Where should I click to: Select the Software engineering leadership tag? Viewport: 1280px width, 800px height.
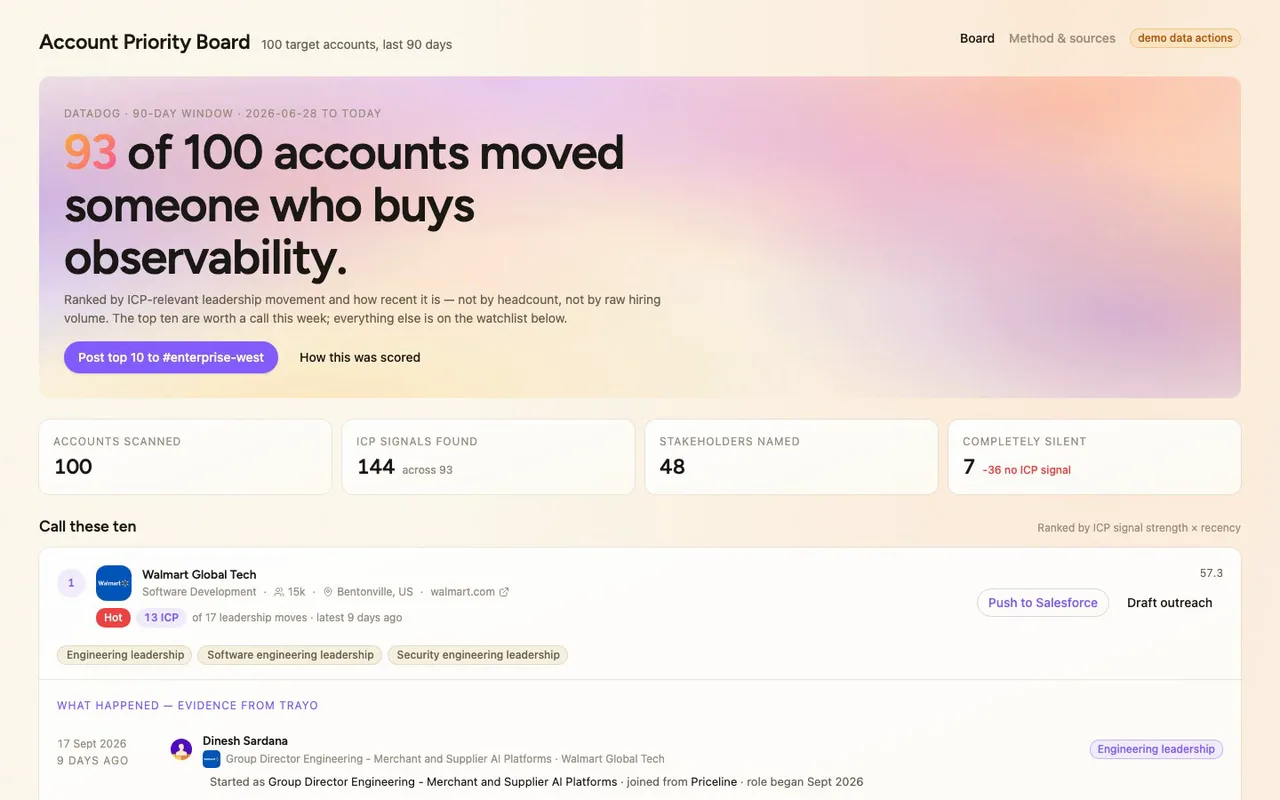(x=290, y=655)
